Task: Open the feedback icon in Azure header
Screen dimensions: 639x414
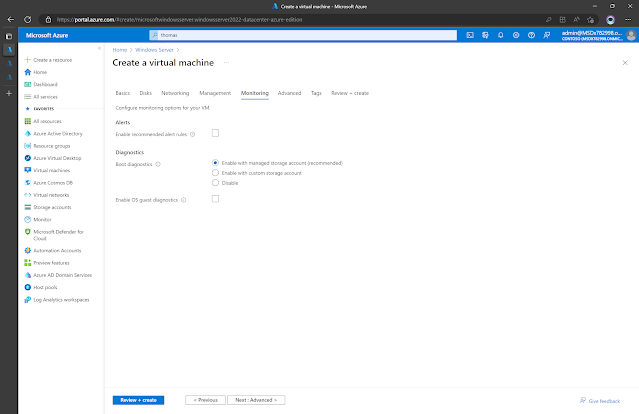Action: [547, 35]
